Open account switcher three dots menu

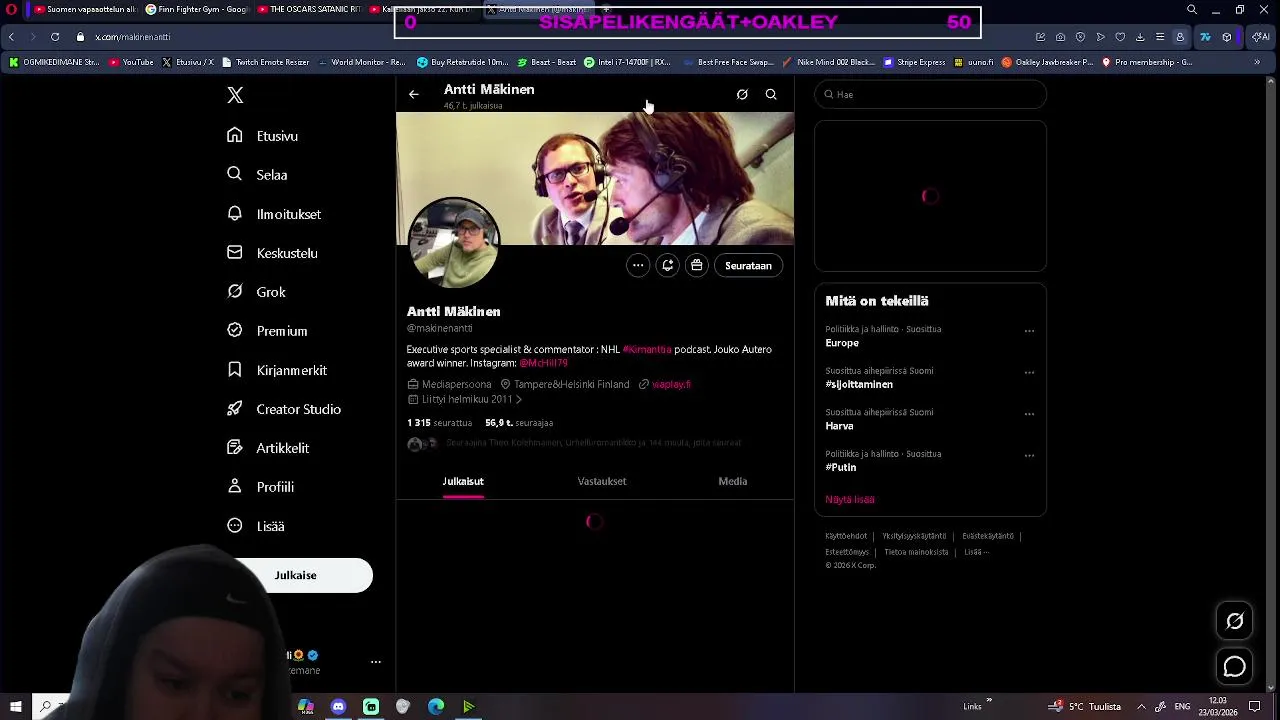[376, 662]
